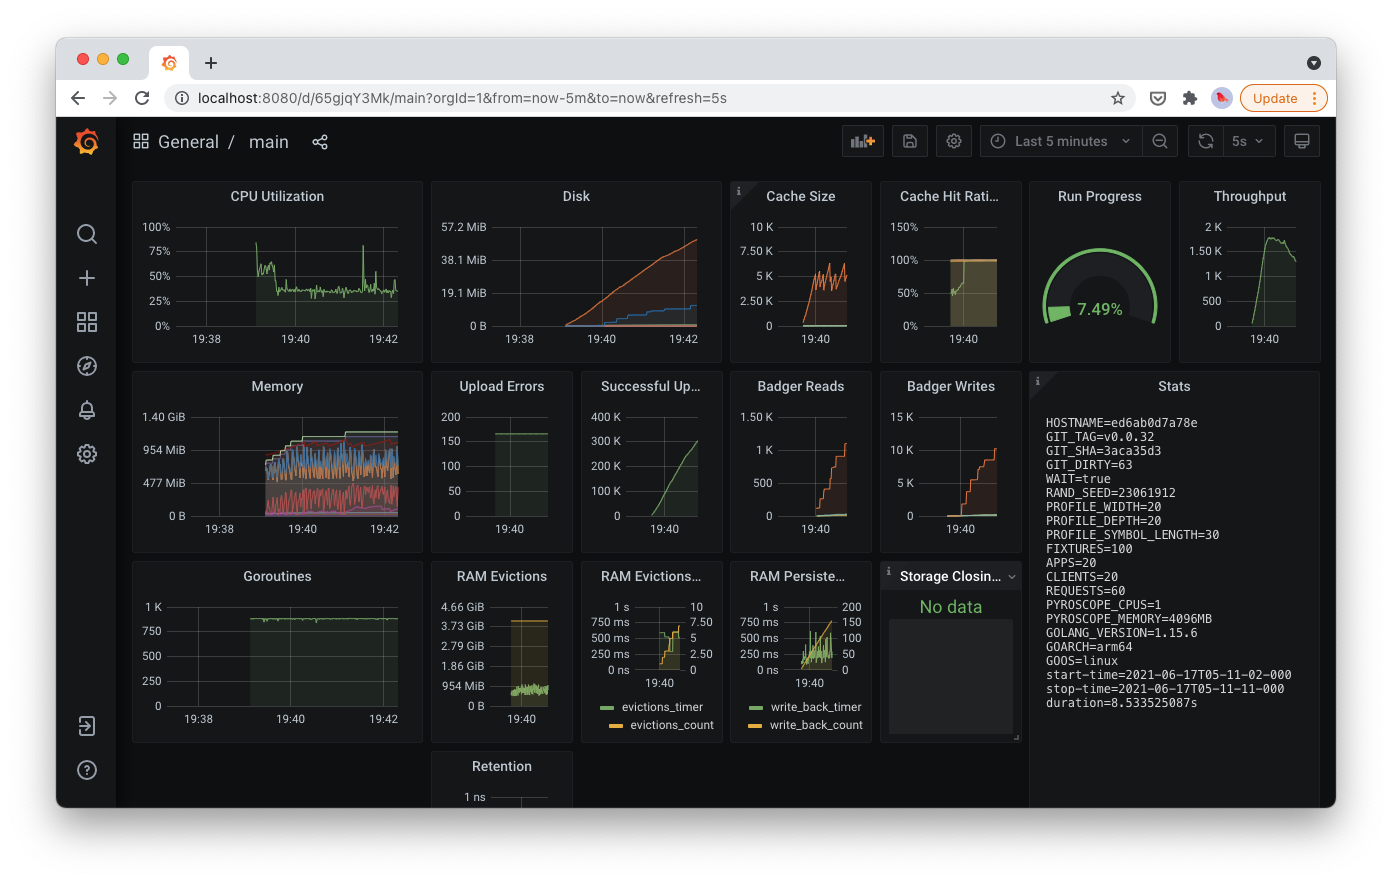Open Alerting bell icon in sidebar

[x=87, y=410]
